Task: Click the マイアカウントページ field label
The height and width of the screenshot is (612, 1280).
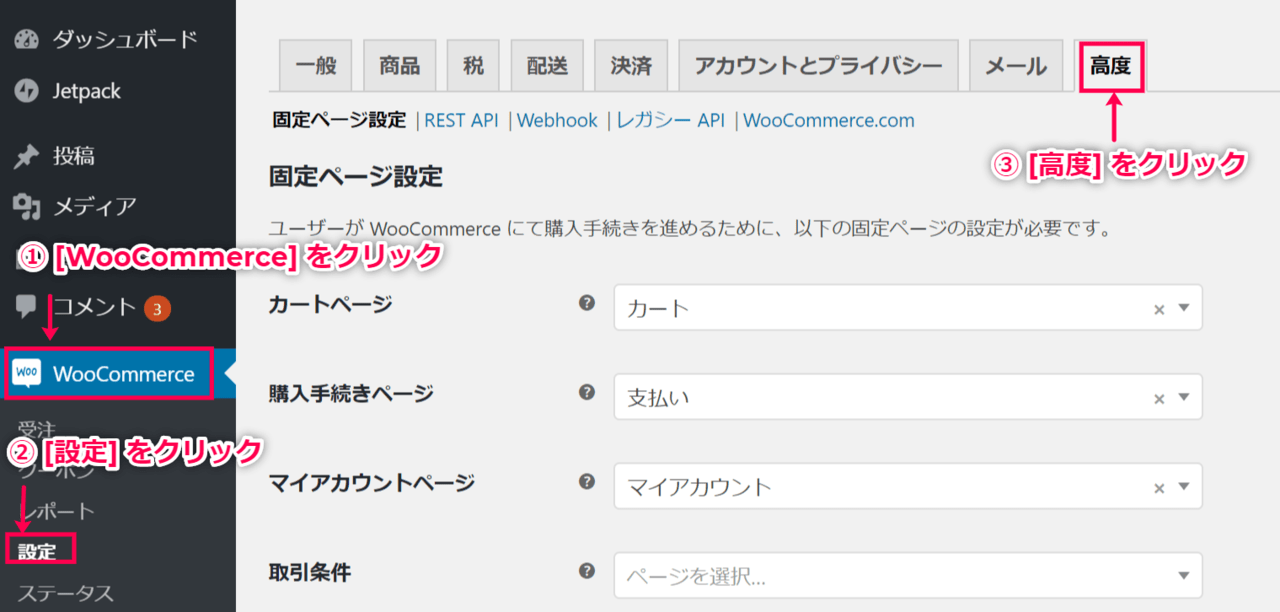Action: coord(372,483)
